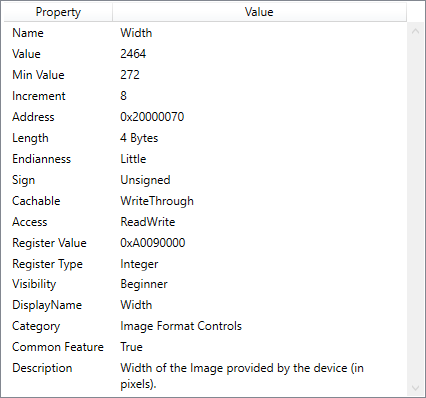Screen dimensions: 426x398
Task: Select the Register Value property label
Action: 49,243
